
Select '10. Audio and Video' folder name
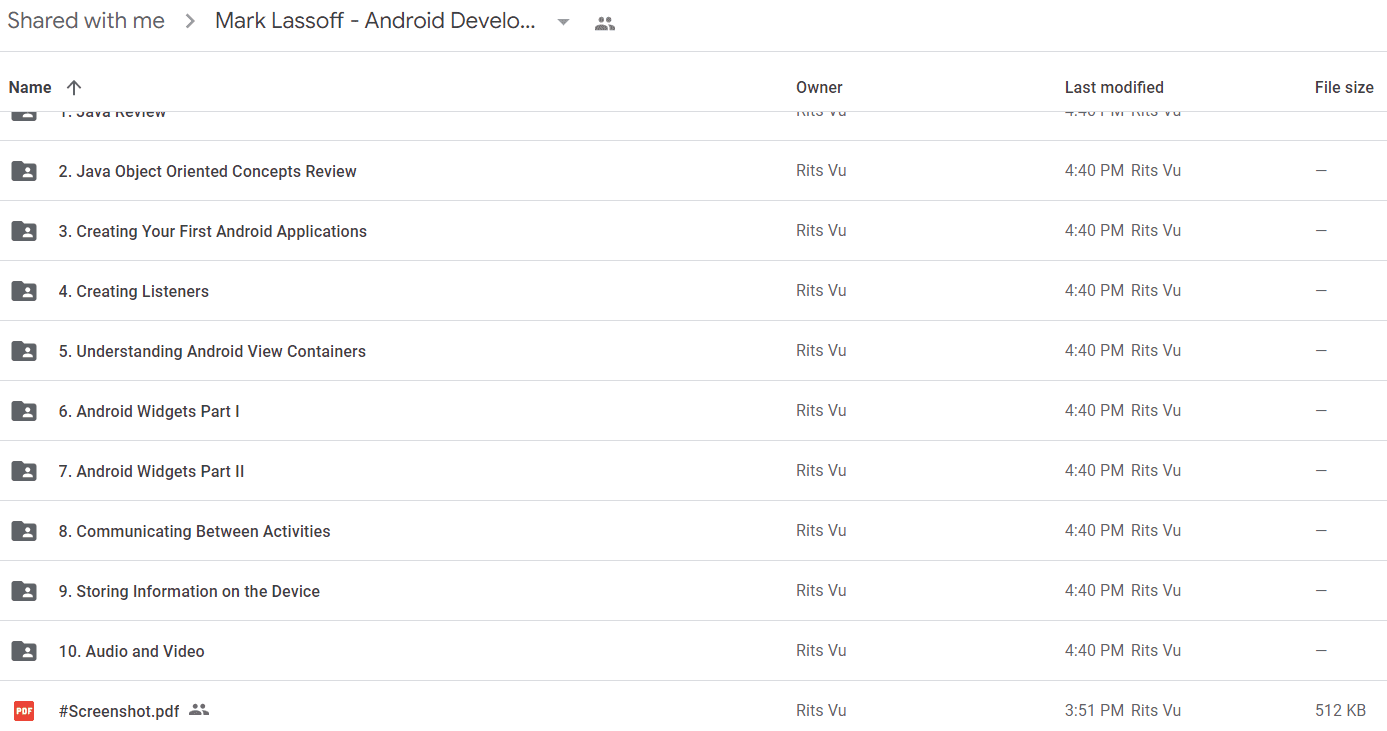pyautogui.click(x=131, y=651)
